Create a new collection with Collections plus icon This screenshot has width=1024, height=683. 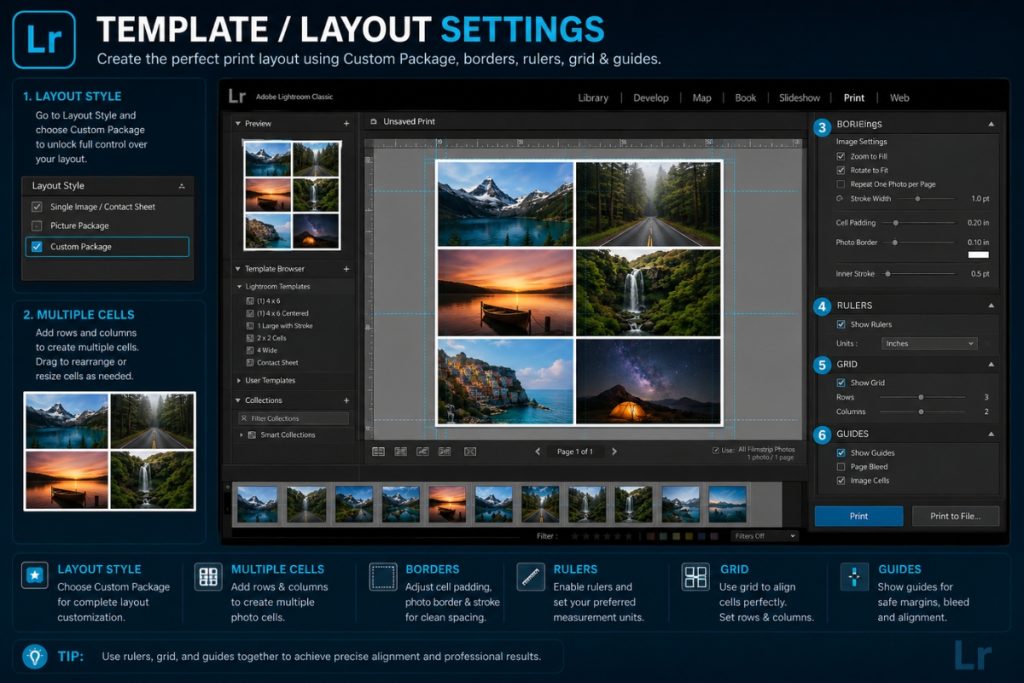coord(346,400)
